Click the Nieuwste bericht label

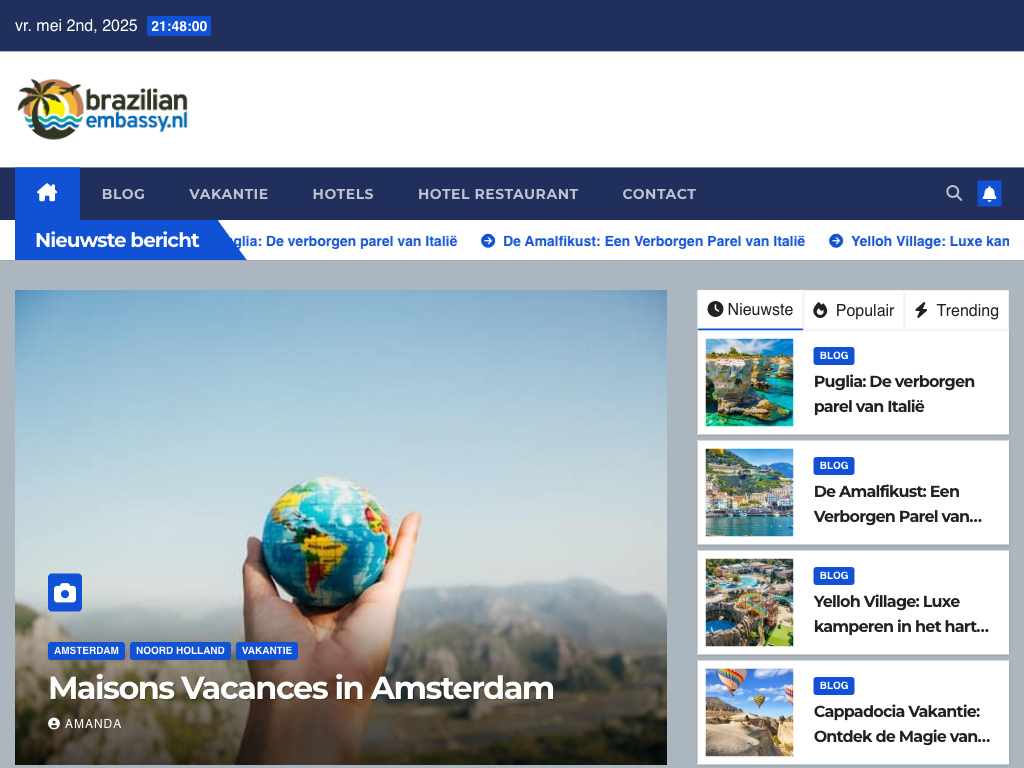coord(117,240)
